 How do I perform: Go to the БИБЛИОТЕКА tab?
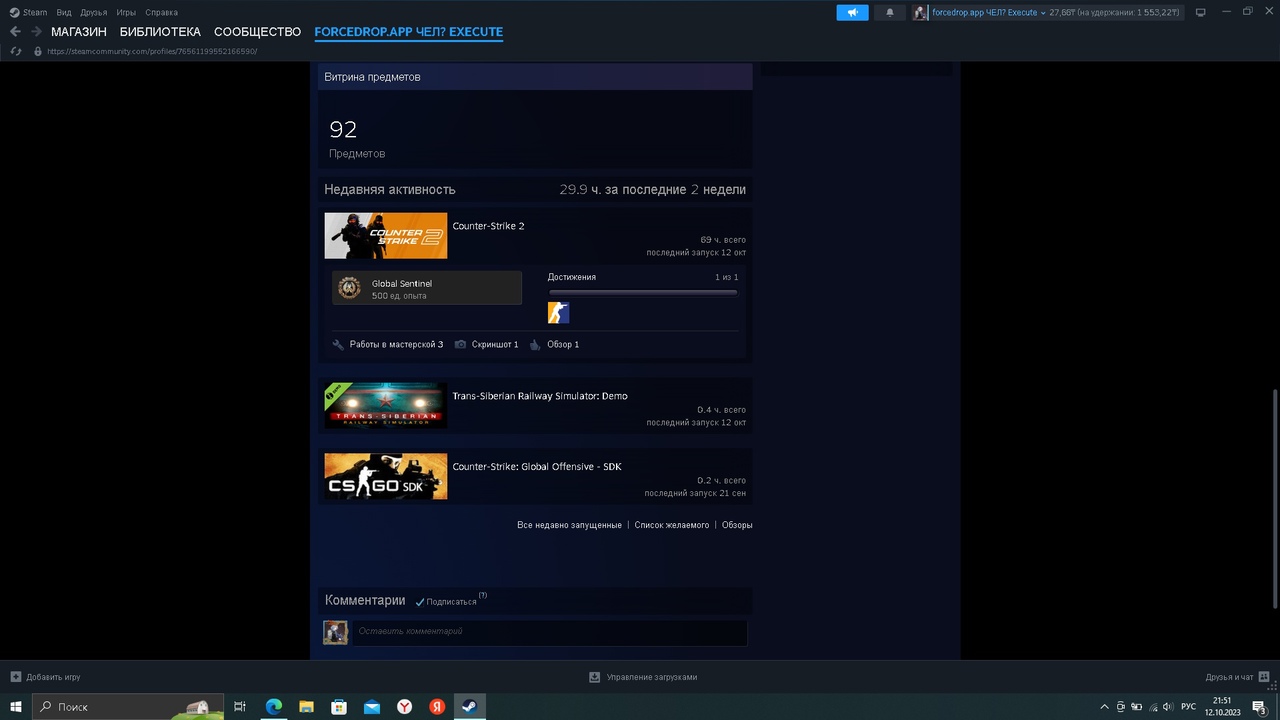click(160, 32)
